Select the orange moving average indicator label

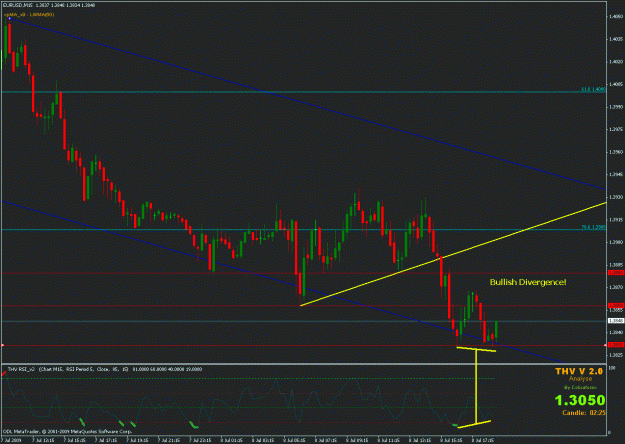point(29,14)
